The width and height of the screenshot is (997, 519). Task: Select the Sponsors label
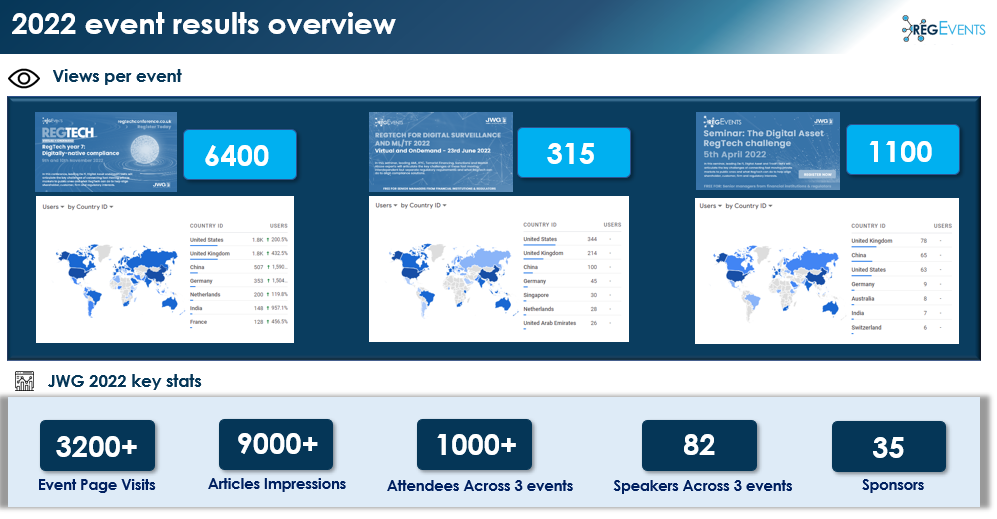893,485
